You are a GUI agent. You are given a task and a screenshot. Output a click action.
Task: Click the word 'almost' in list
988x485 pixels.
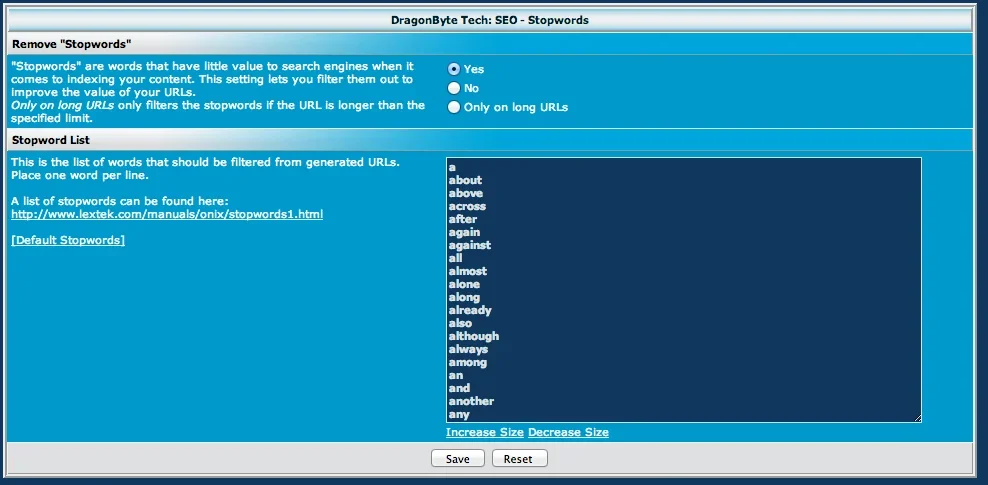[x=468, y=271]
